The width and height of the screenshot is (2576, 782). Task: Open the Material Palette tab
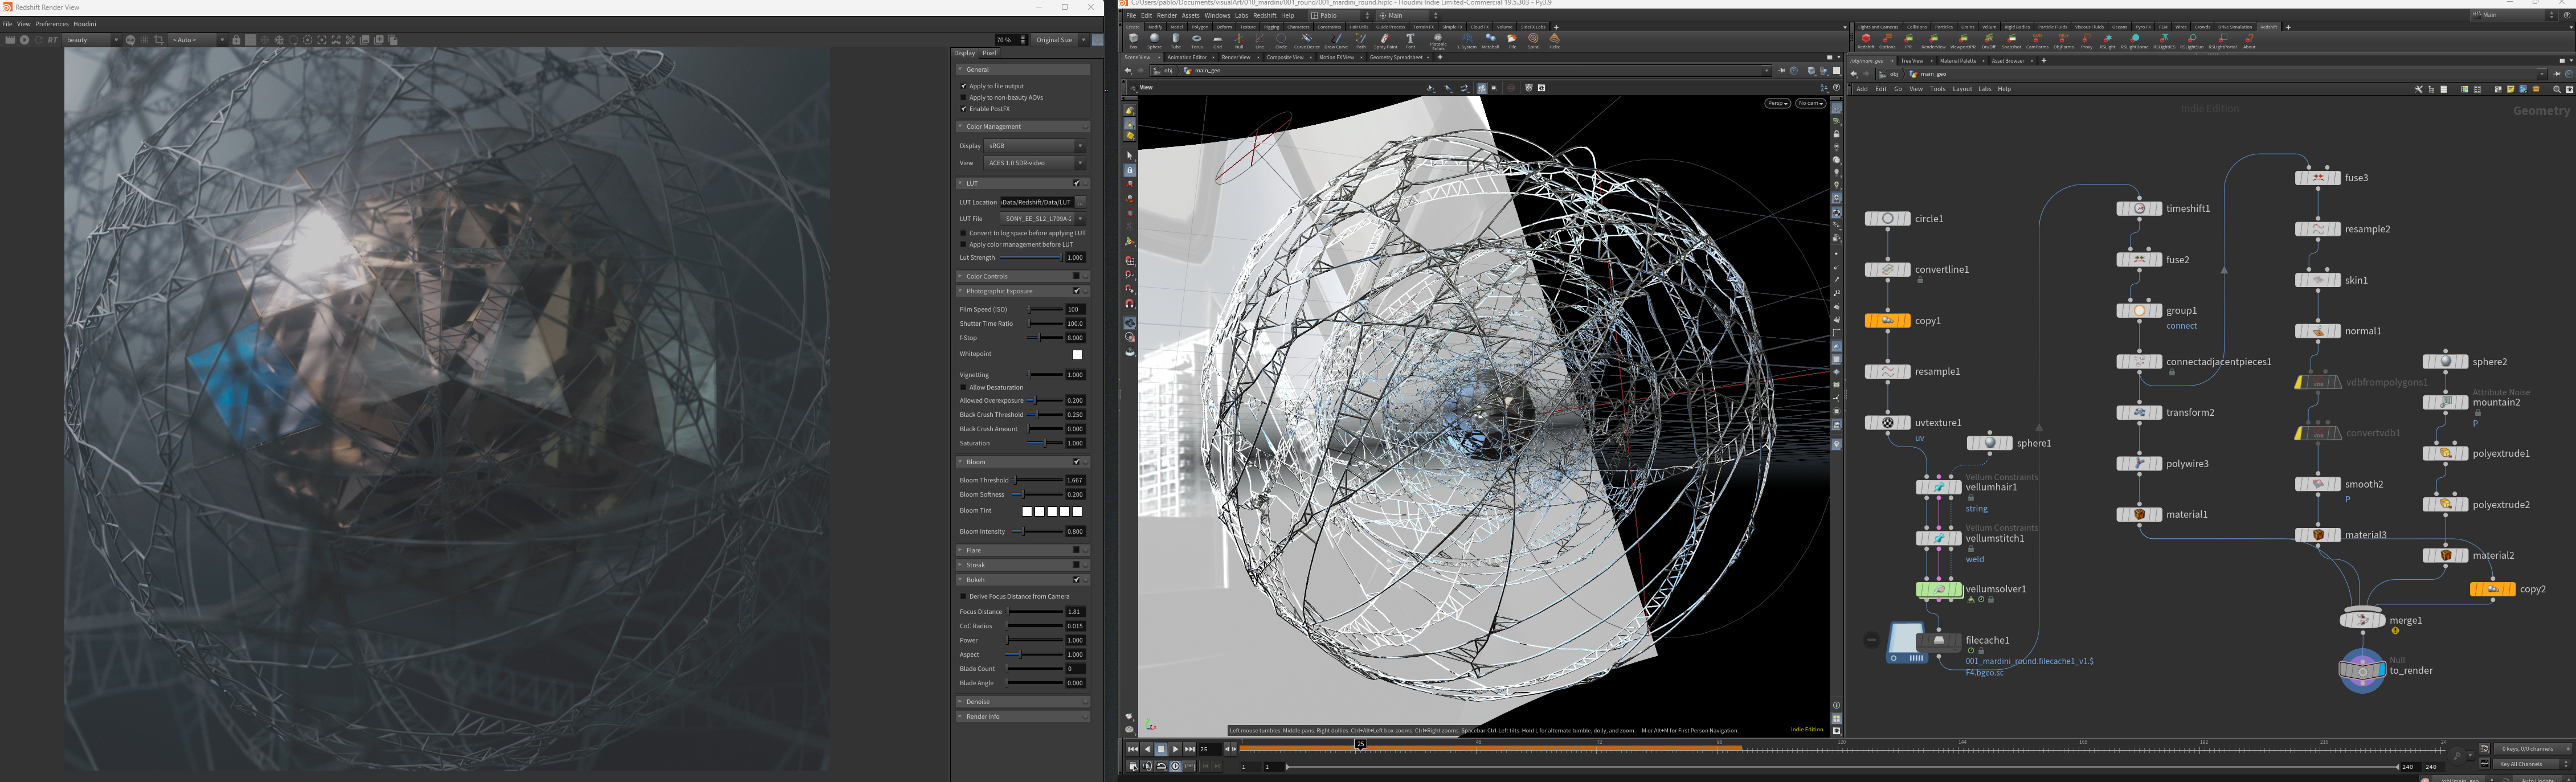tap(1958, 61)
